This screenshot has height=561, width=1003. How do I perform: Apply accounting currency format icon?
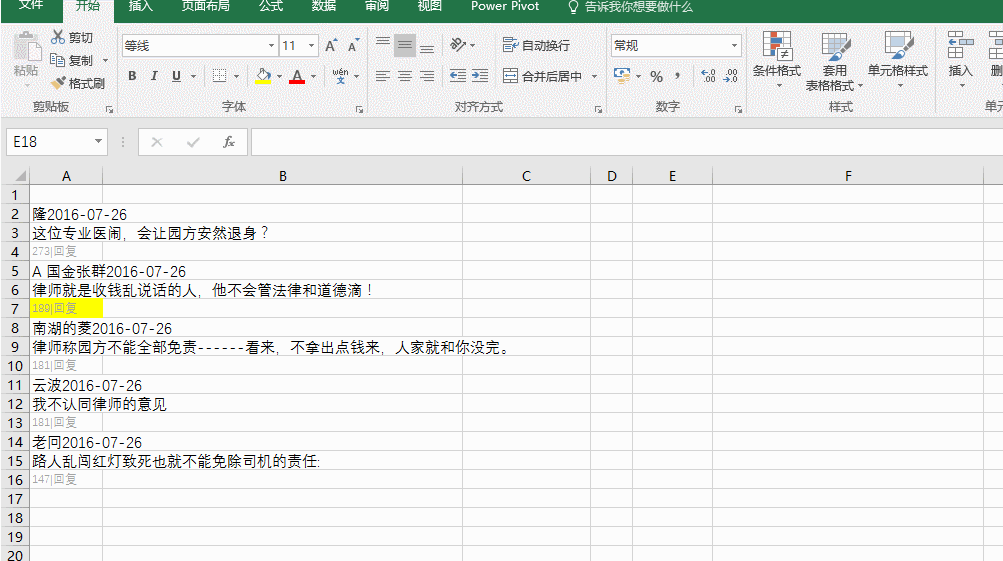pyautogui.click(x=622, y=75)
